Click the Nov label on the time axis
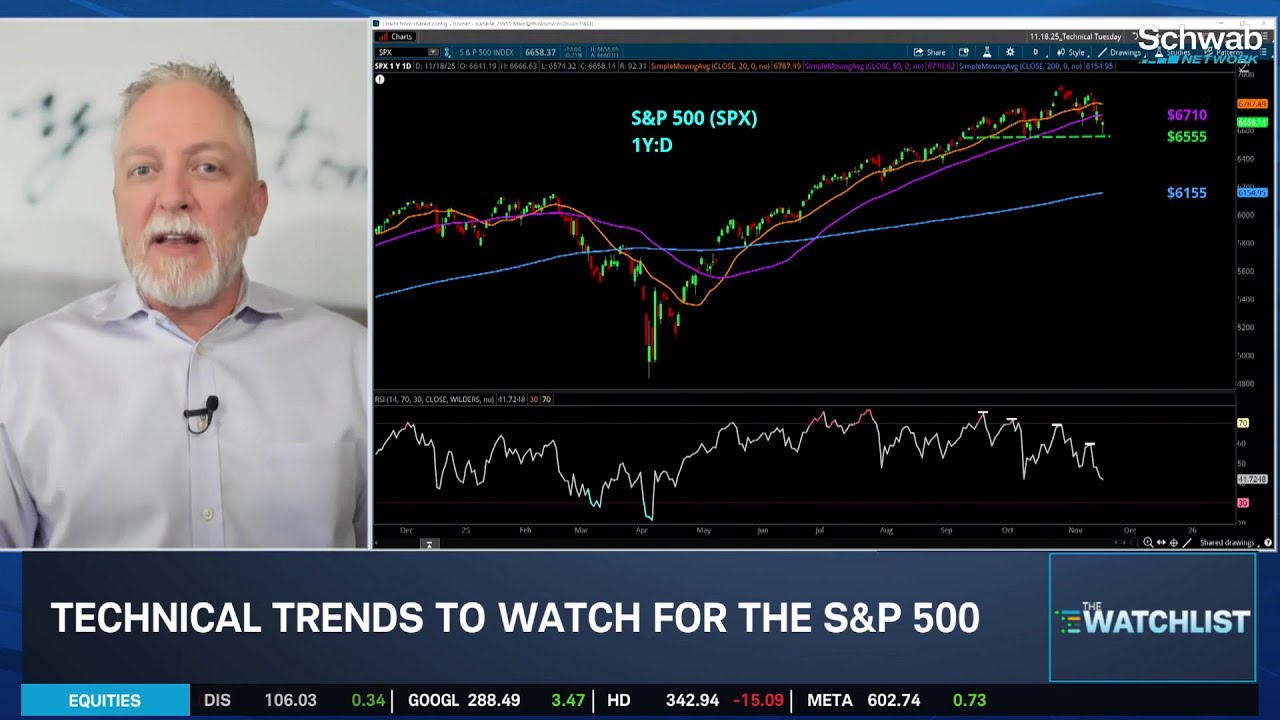1280x720 pixels. [1076, 530]
